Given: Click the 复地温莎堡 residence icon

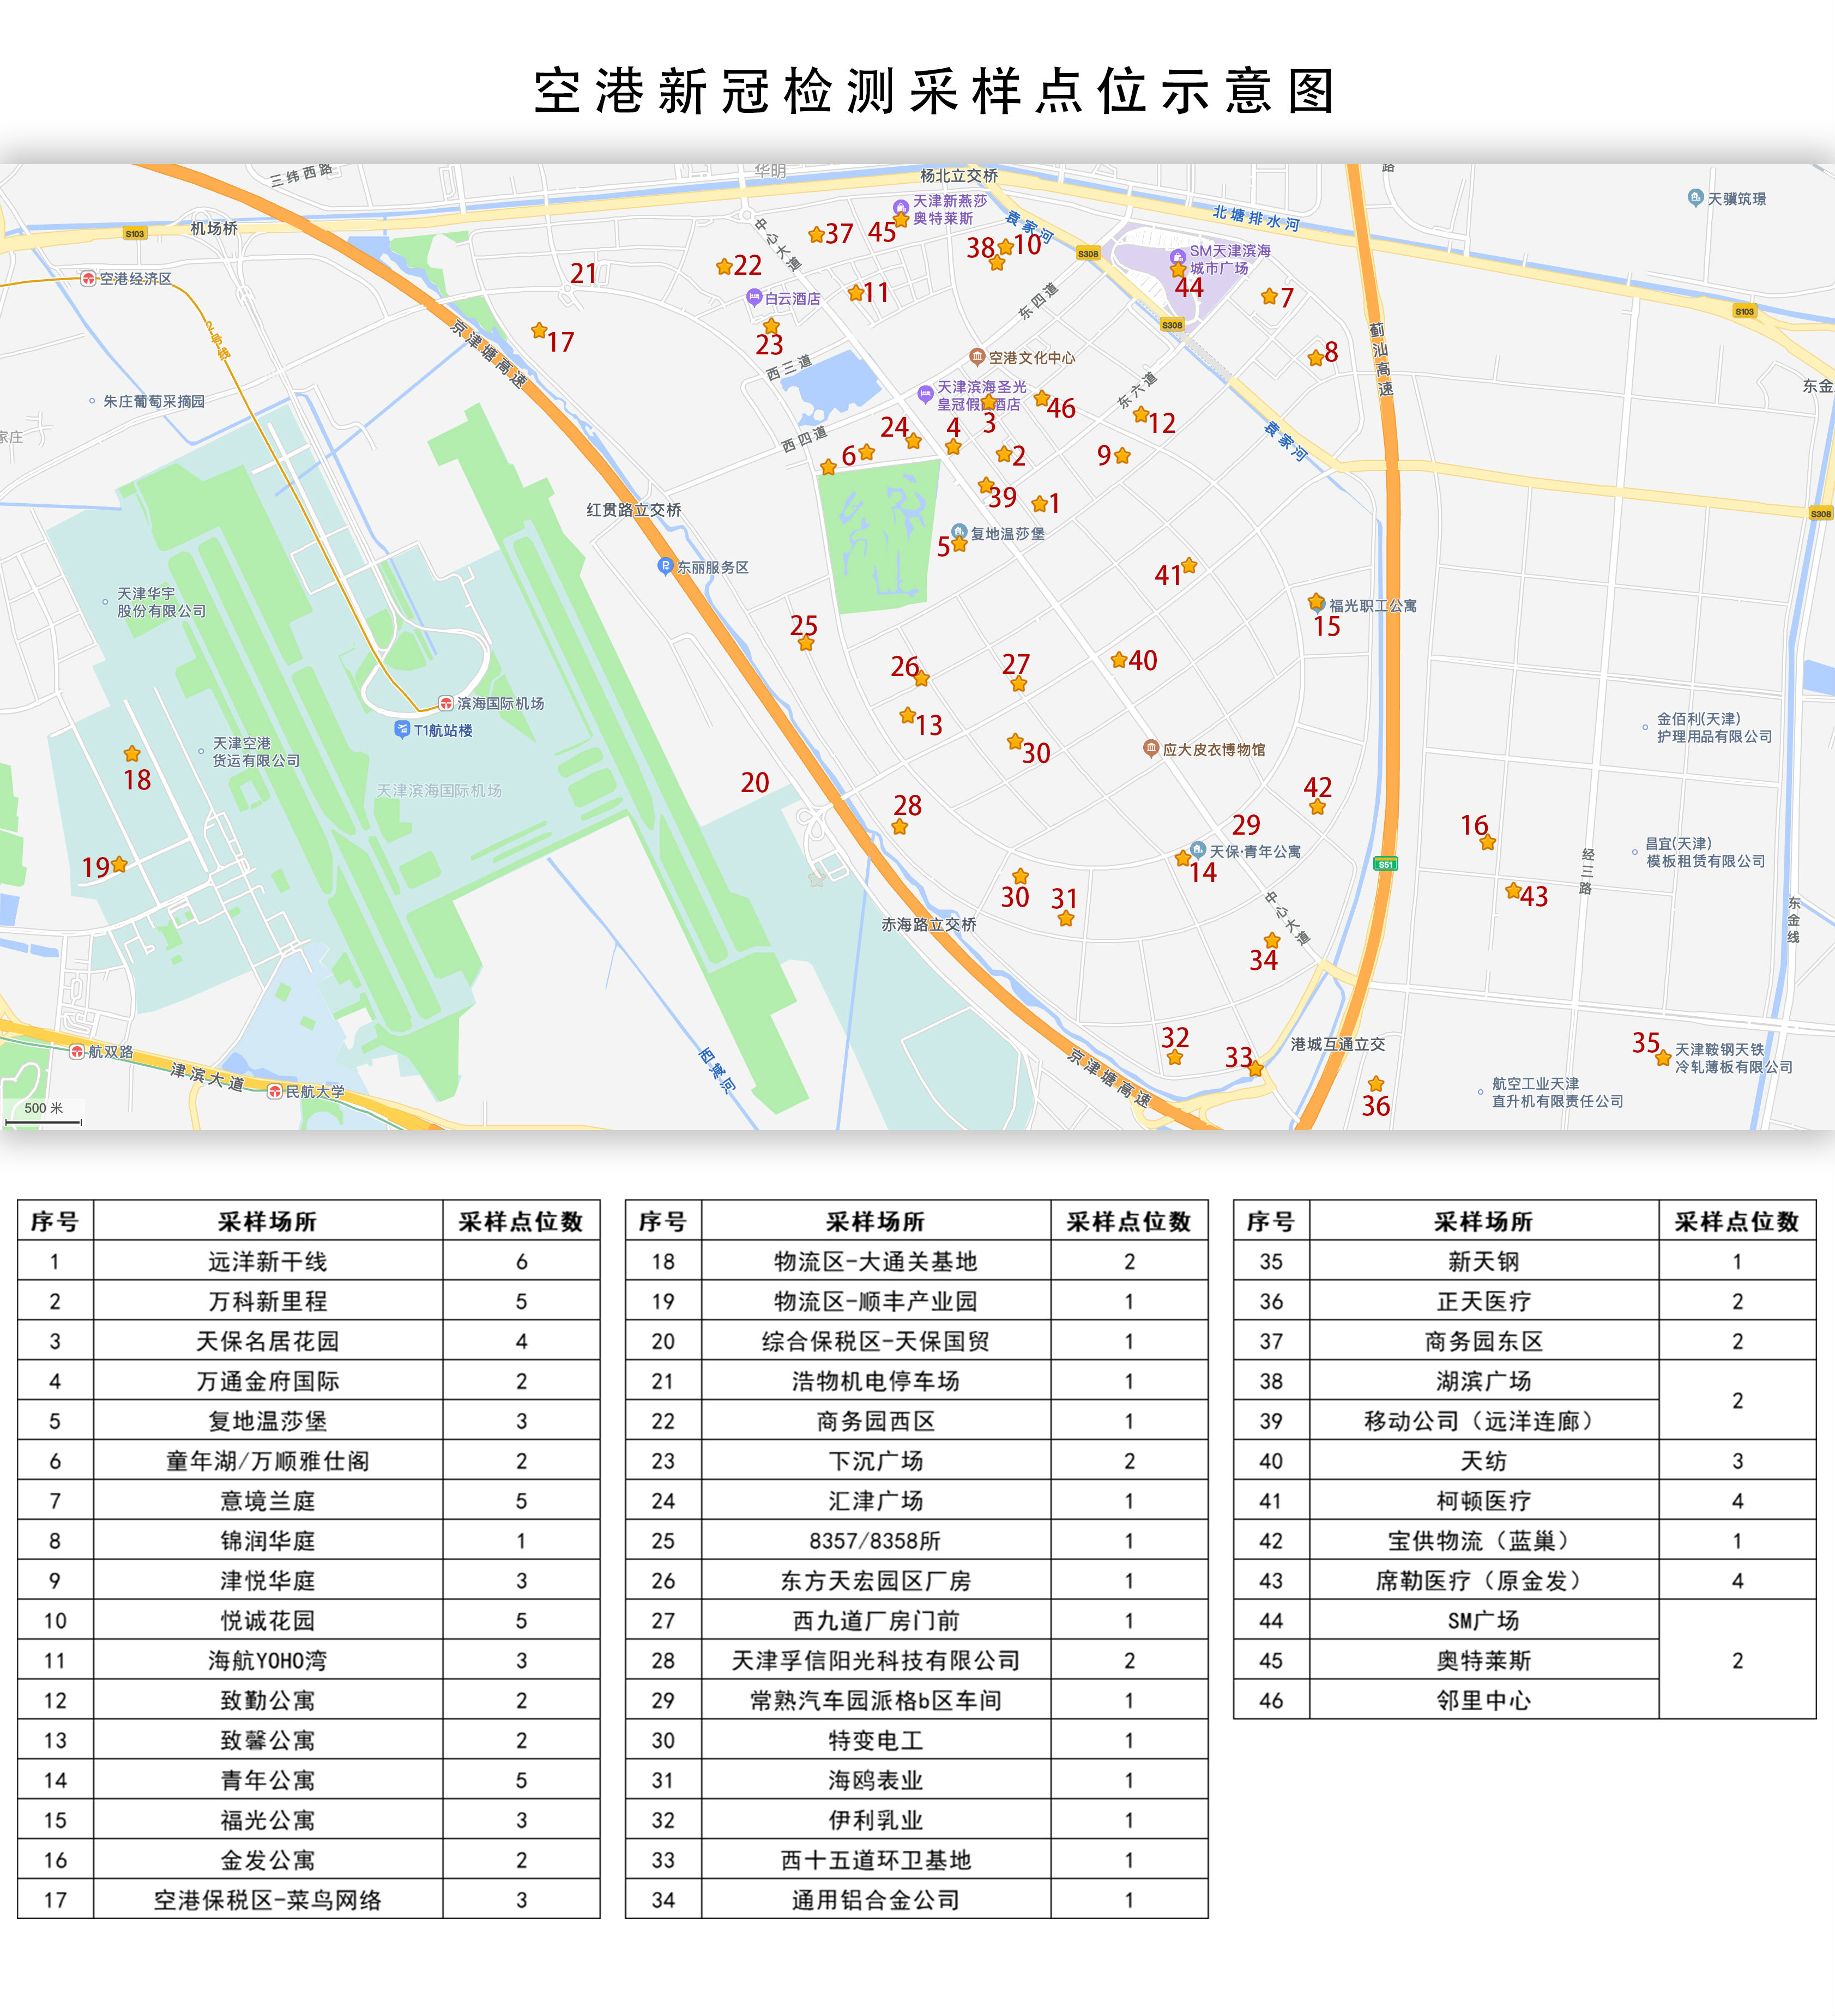Looking at the screenshot, I should click(959, 531).
